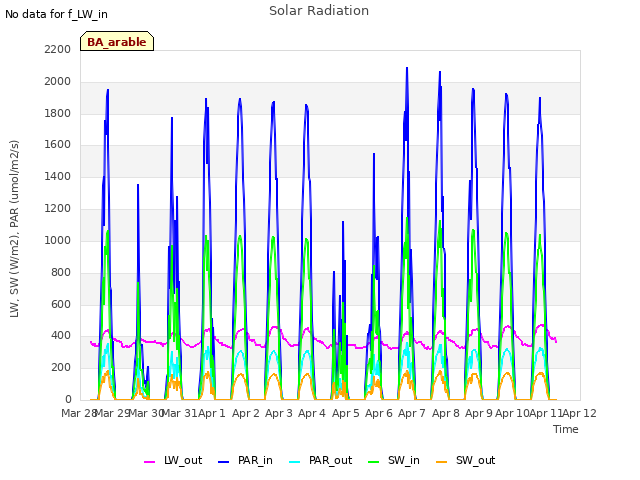Click the 800 y-axis tick label

(x=61, y=272)
